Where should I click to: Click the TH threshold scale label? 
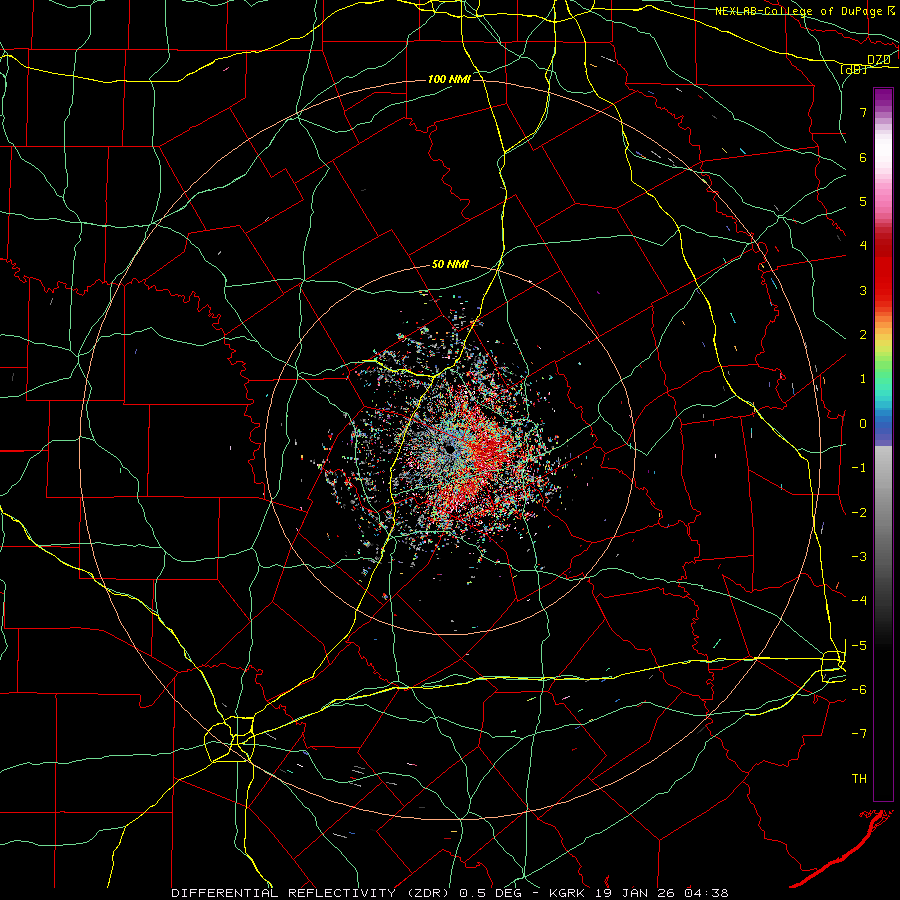[859, 779]
